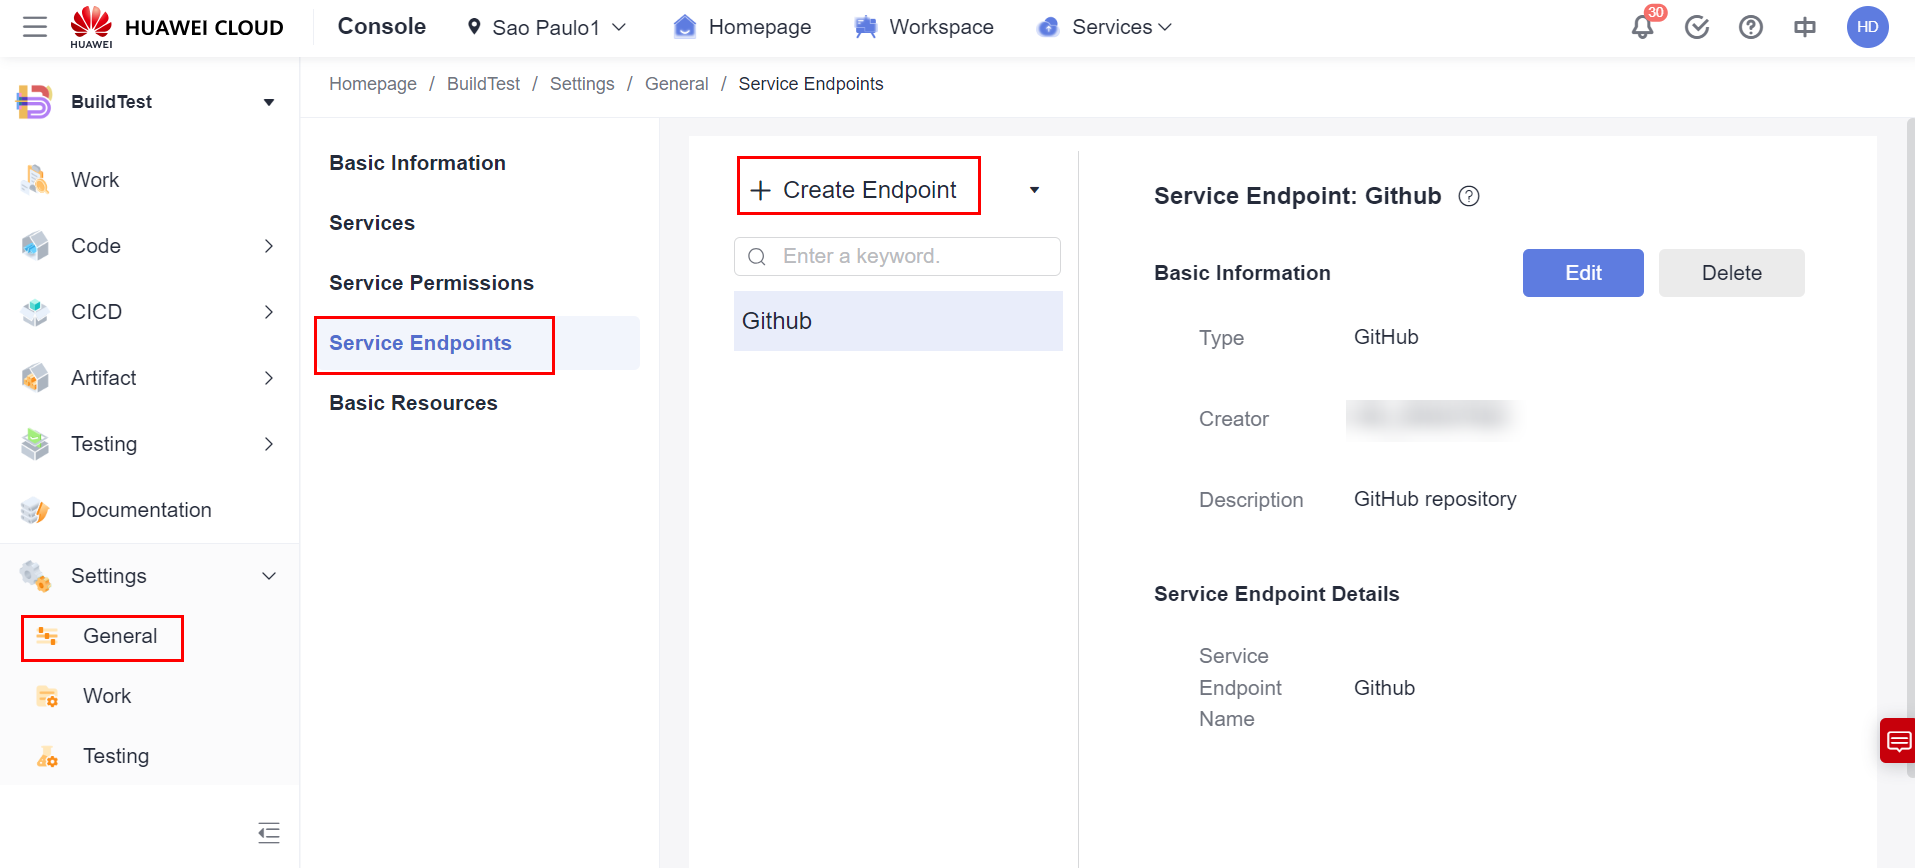The image size is (1915, 868).
Task: Click the help question mark in header
Action: pyautogui.click(x=1750, y=27)
